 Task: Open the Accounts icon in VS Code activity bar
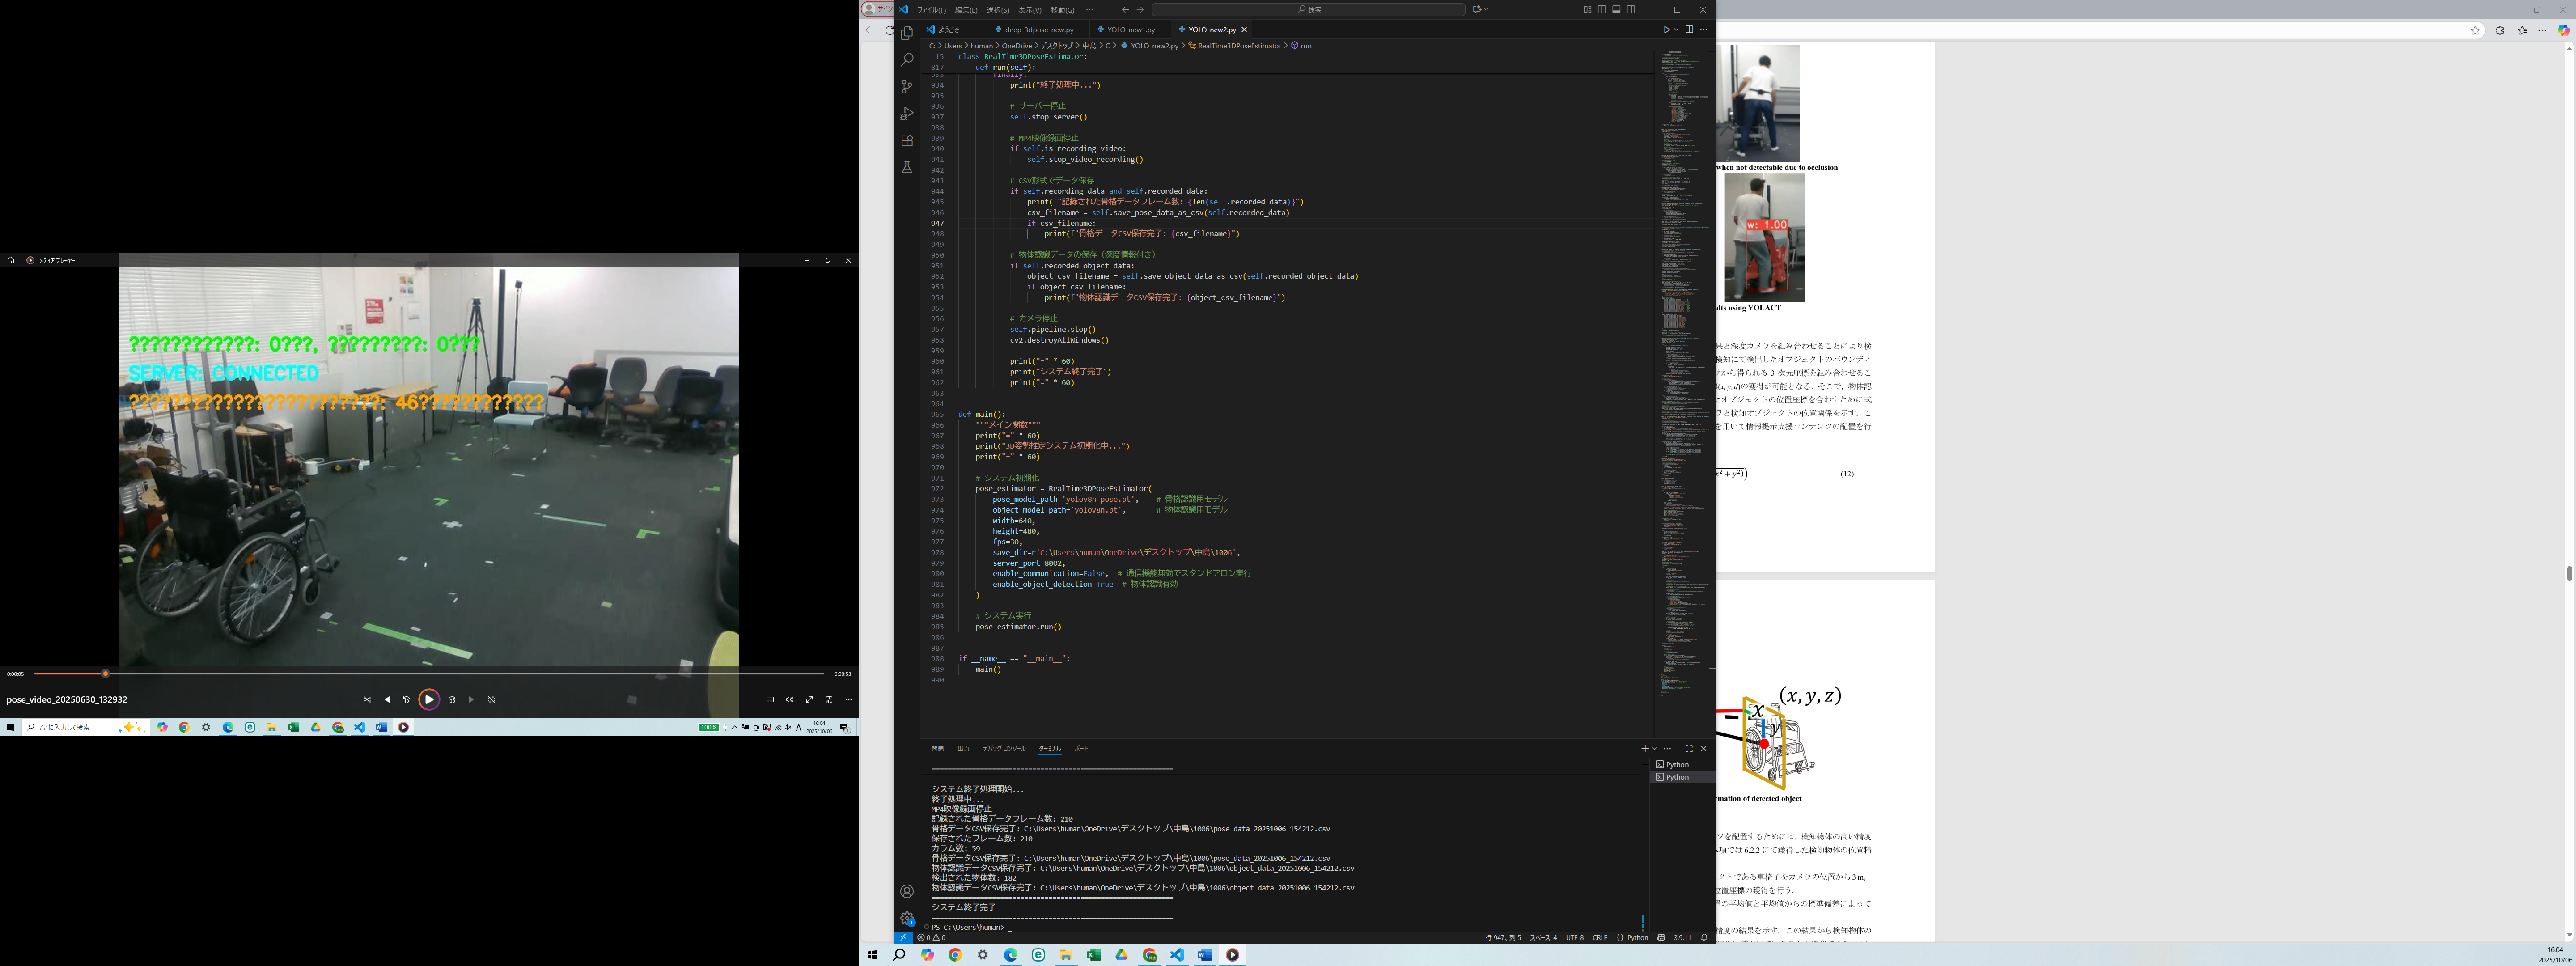pyautogui.click(x=907, y=891)
